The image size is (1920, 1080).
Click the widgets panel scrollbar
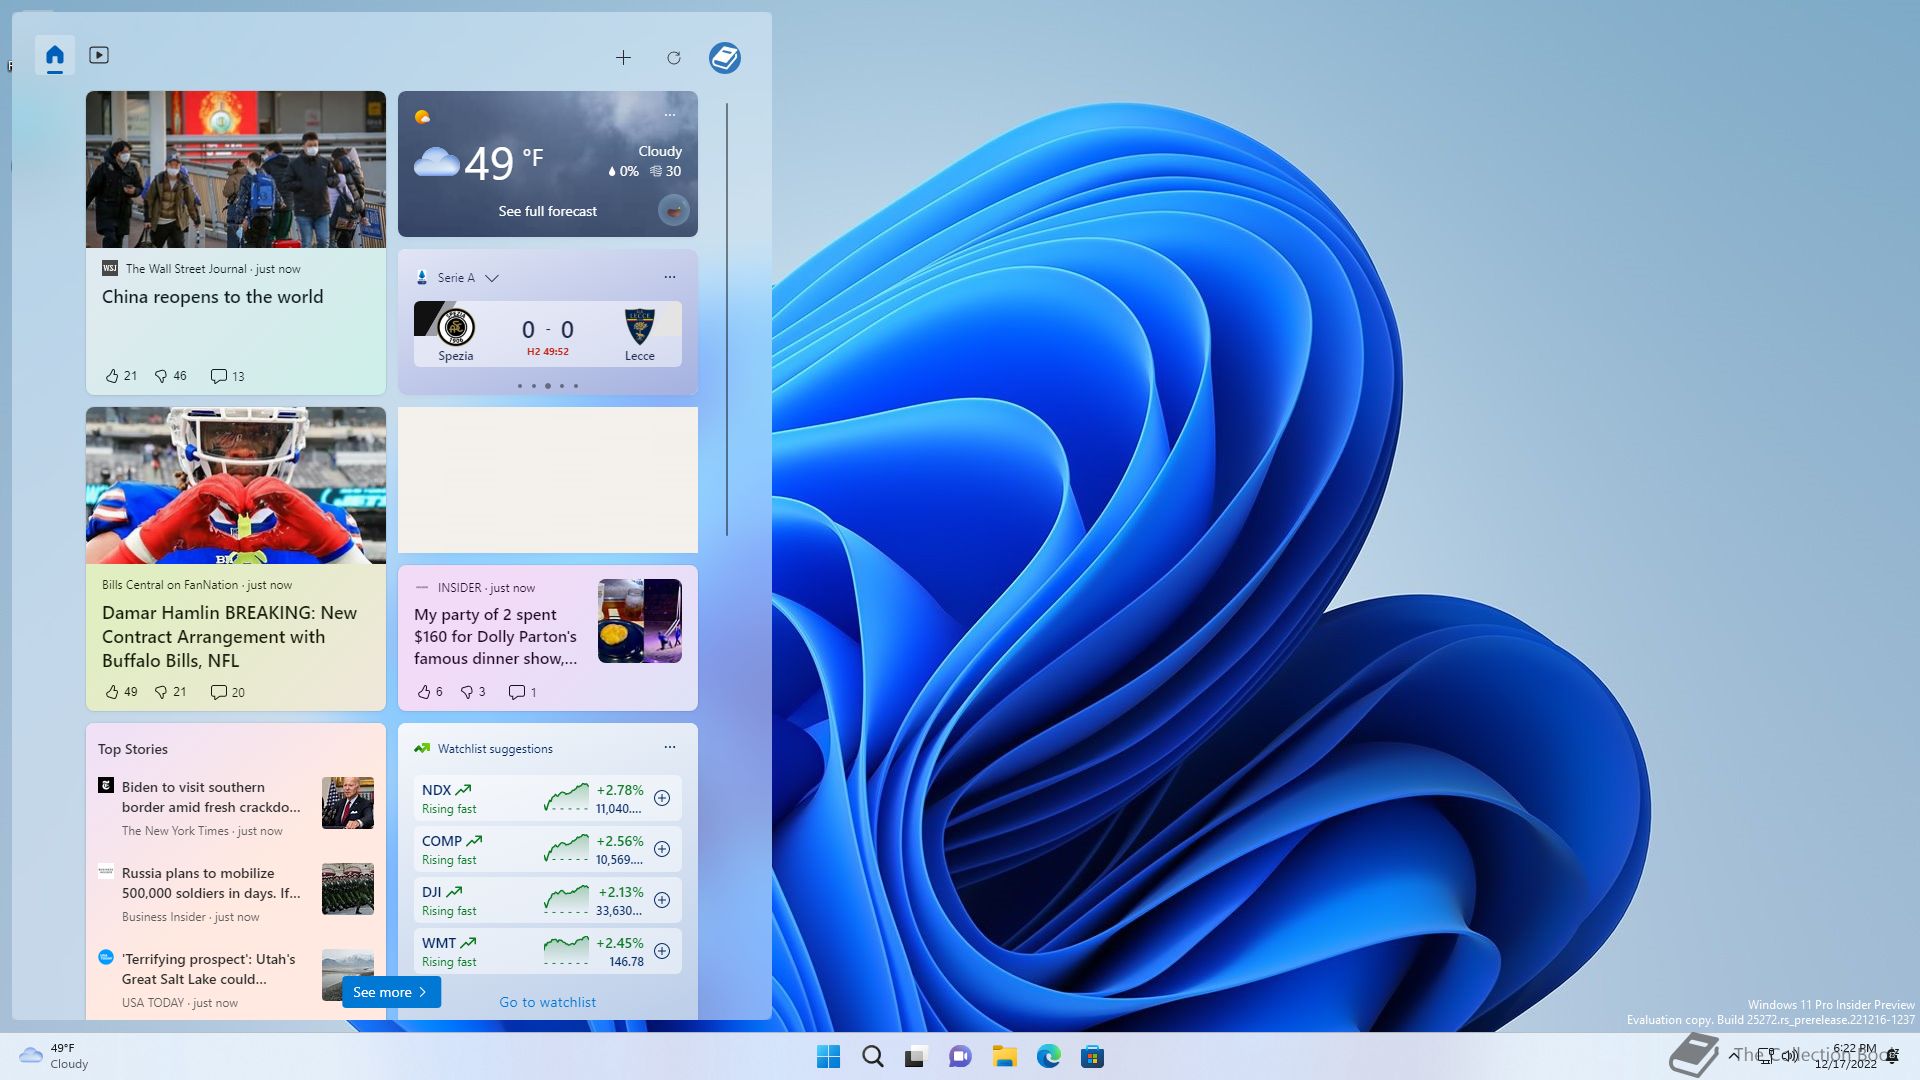pyautogui.click(x=727, y=319)
